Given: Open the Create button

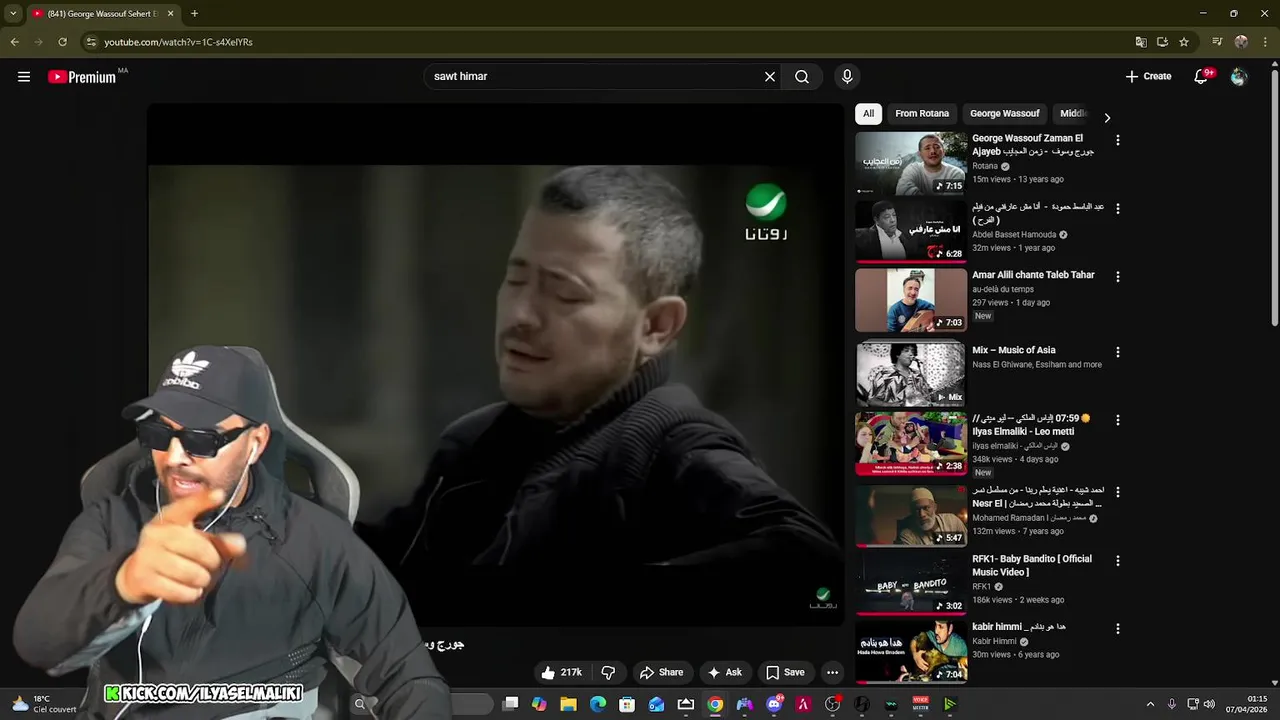Looking at the screenshot, I should click(1148, 77).
